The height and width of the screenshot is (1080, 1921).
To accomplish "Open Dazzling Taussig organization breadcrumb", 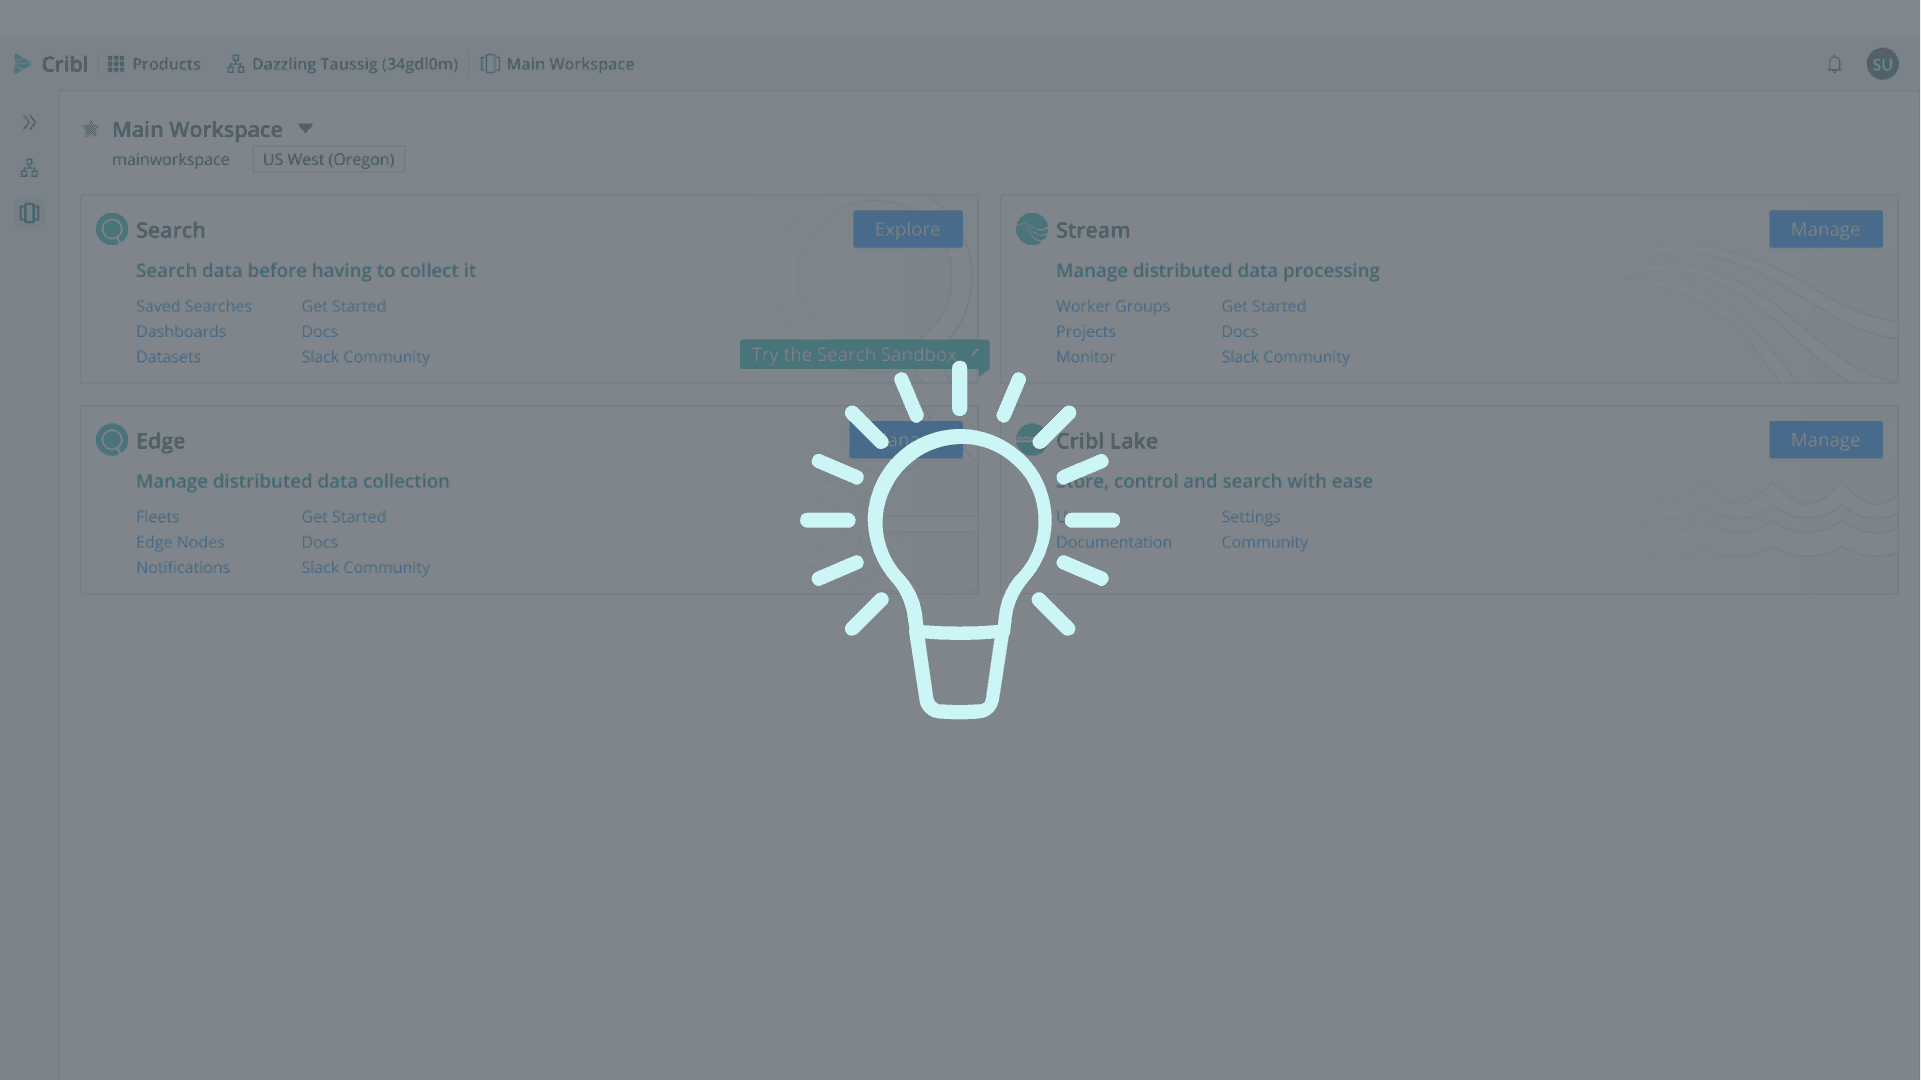I will 343,64.
